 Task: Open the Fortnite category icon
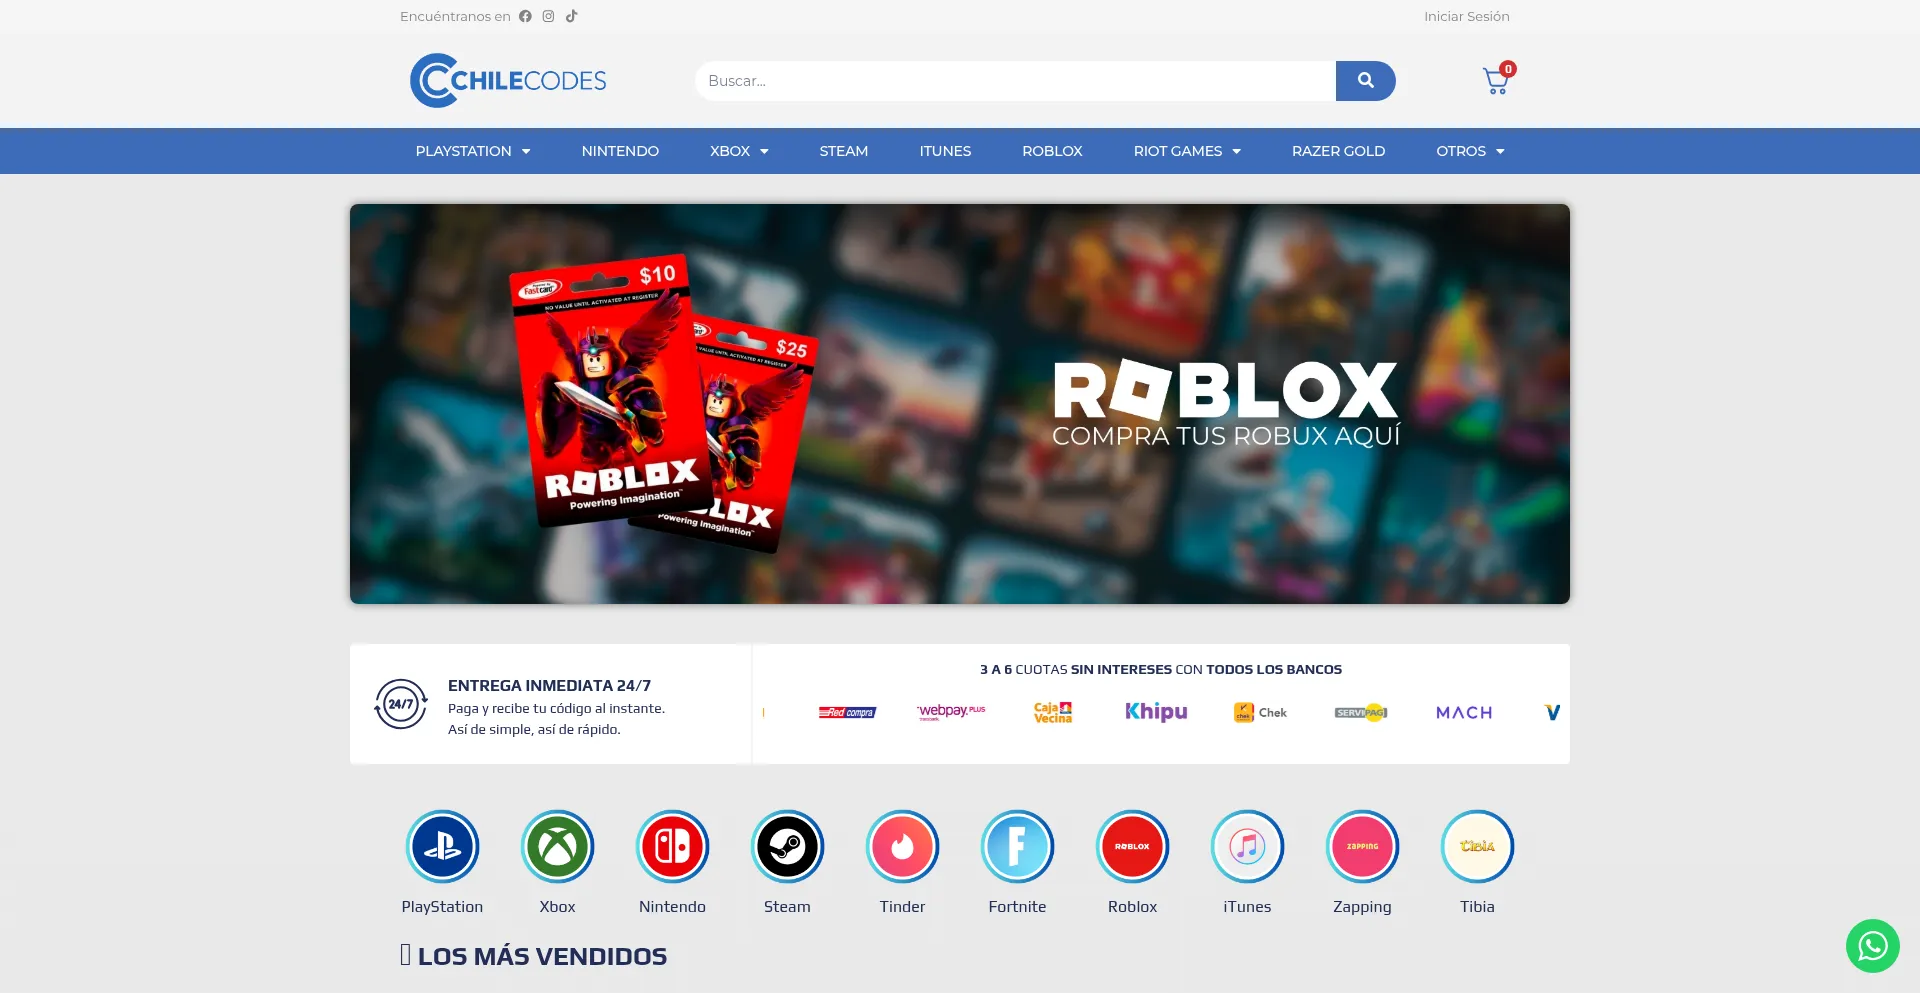[x=1017, y=847]
